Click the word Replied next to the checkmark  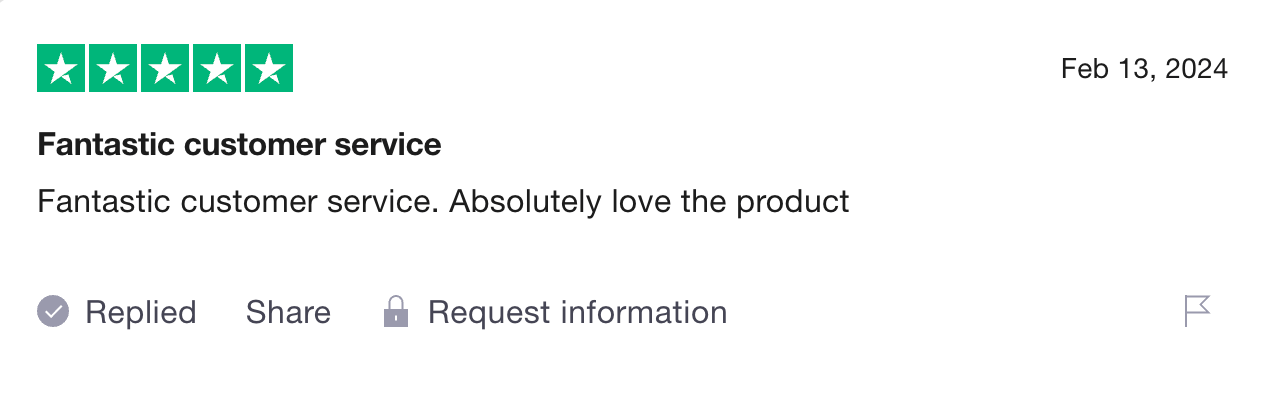click(141, 312)
